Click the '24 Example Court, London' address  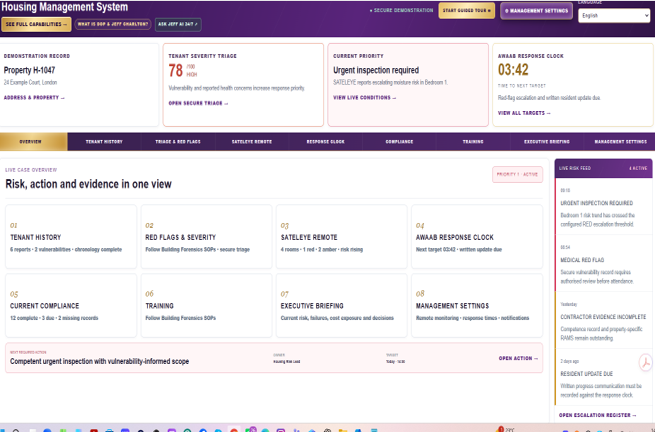tap(30, 83)
